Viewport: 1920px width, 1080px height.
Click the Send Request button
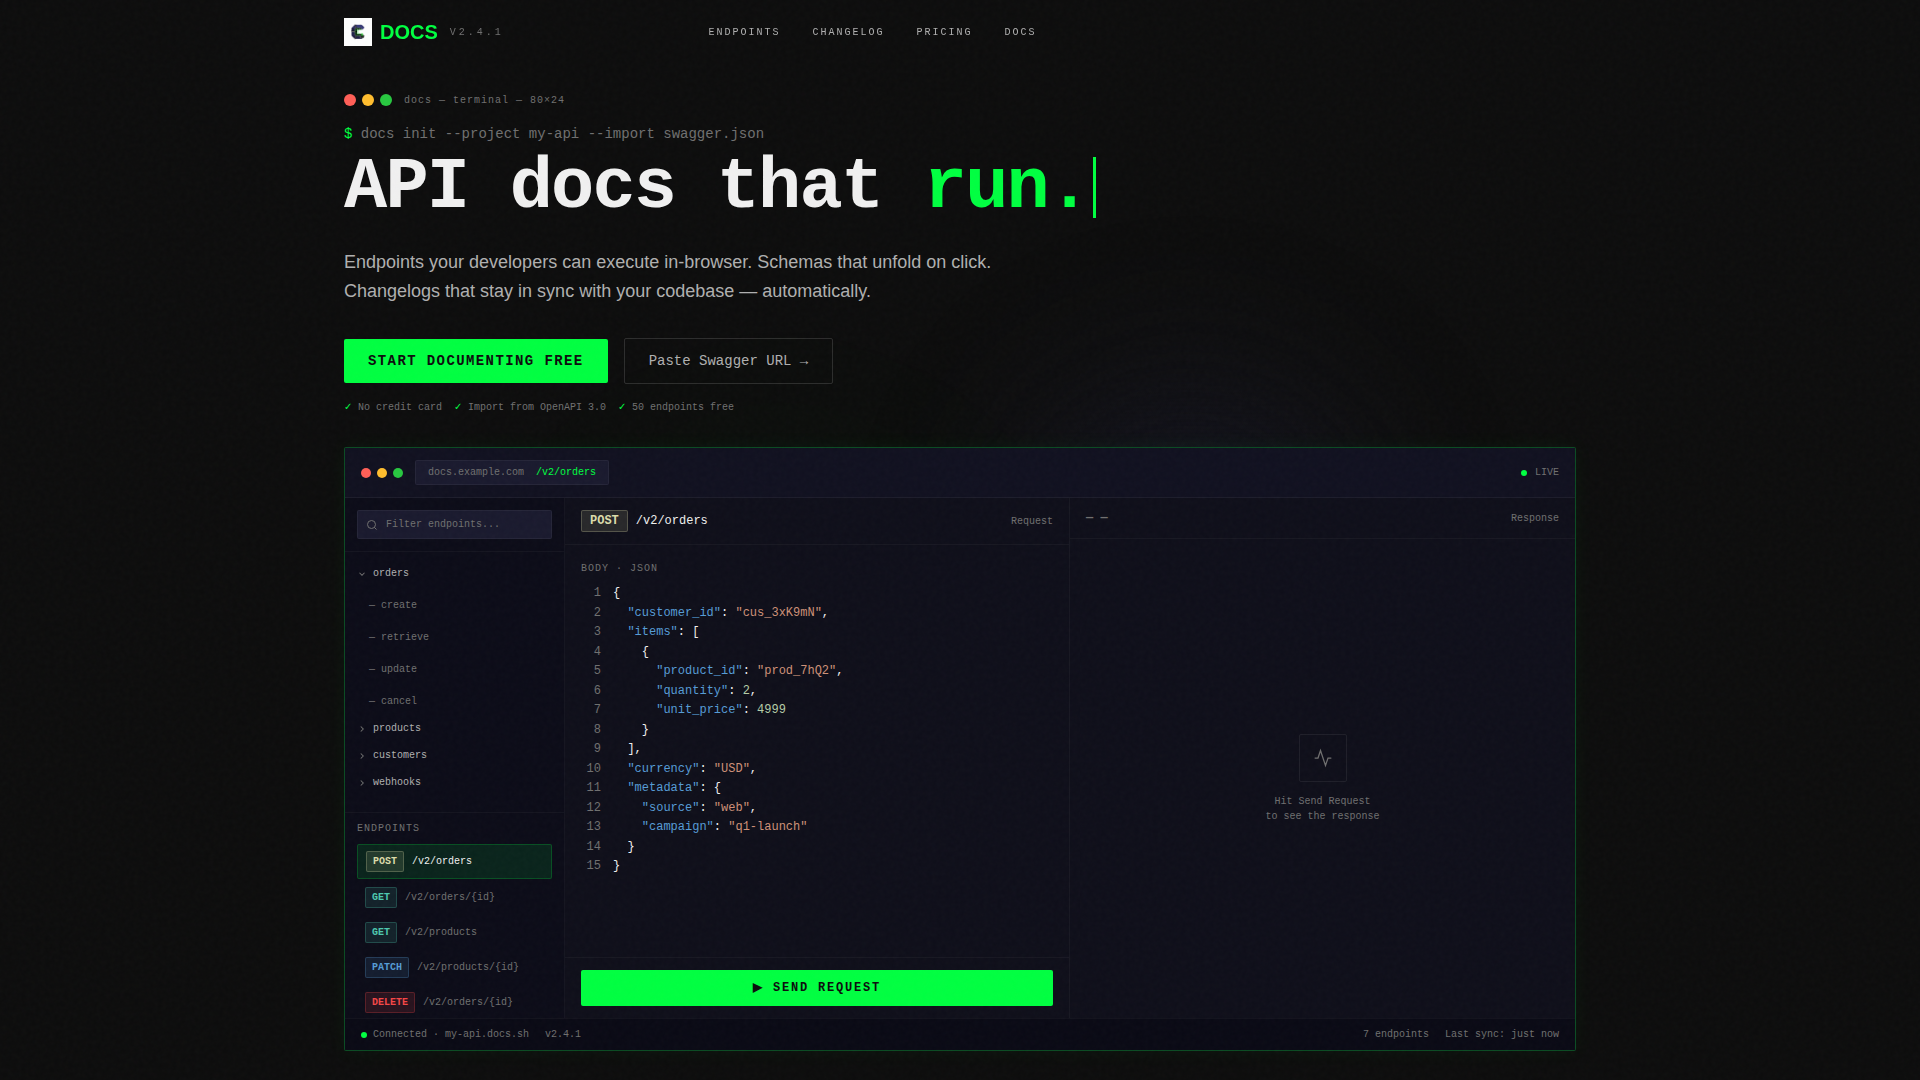[x=817, y=988]
